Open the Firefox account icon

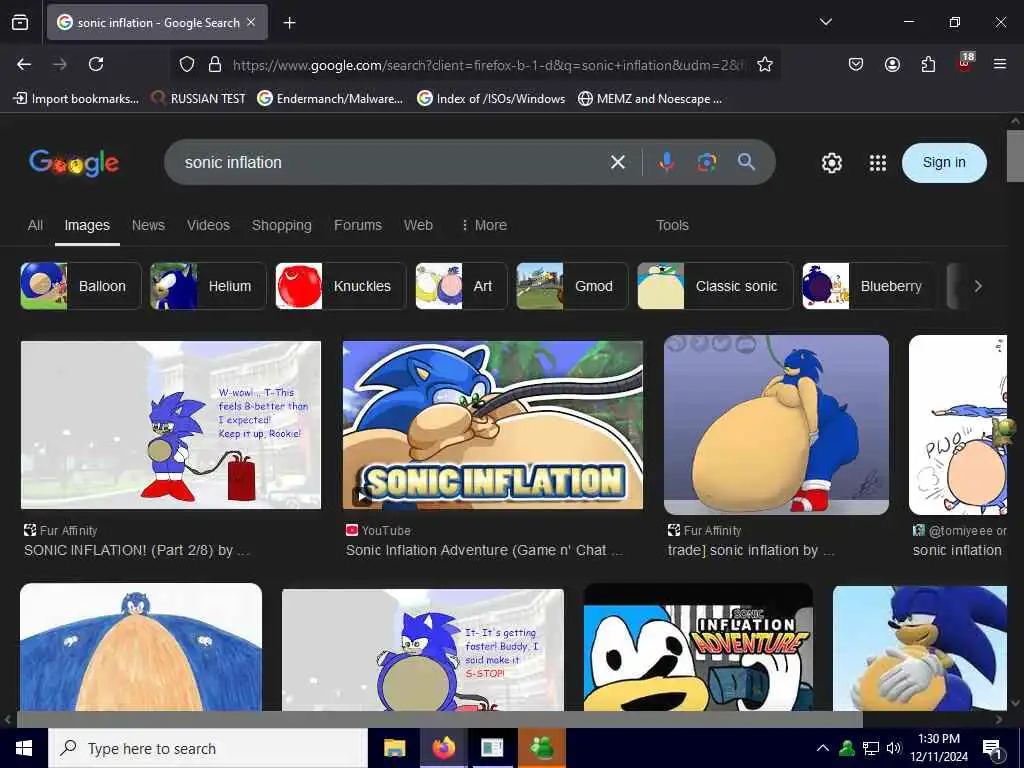point(892,64)
